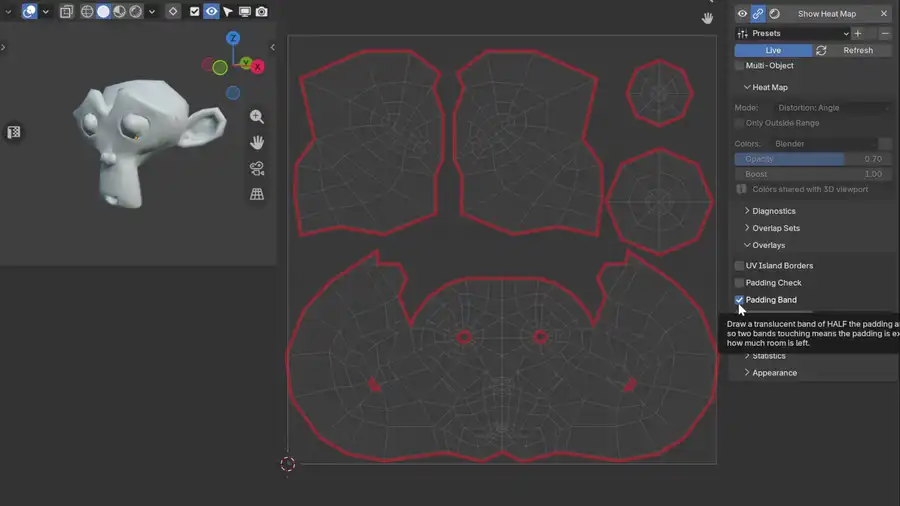The image size is (900, 506).
Task: Switch to material preview shading
Action: (119, 11)
